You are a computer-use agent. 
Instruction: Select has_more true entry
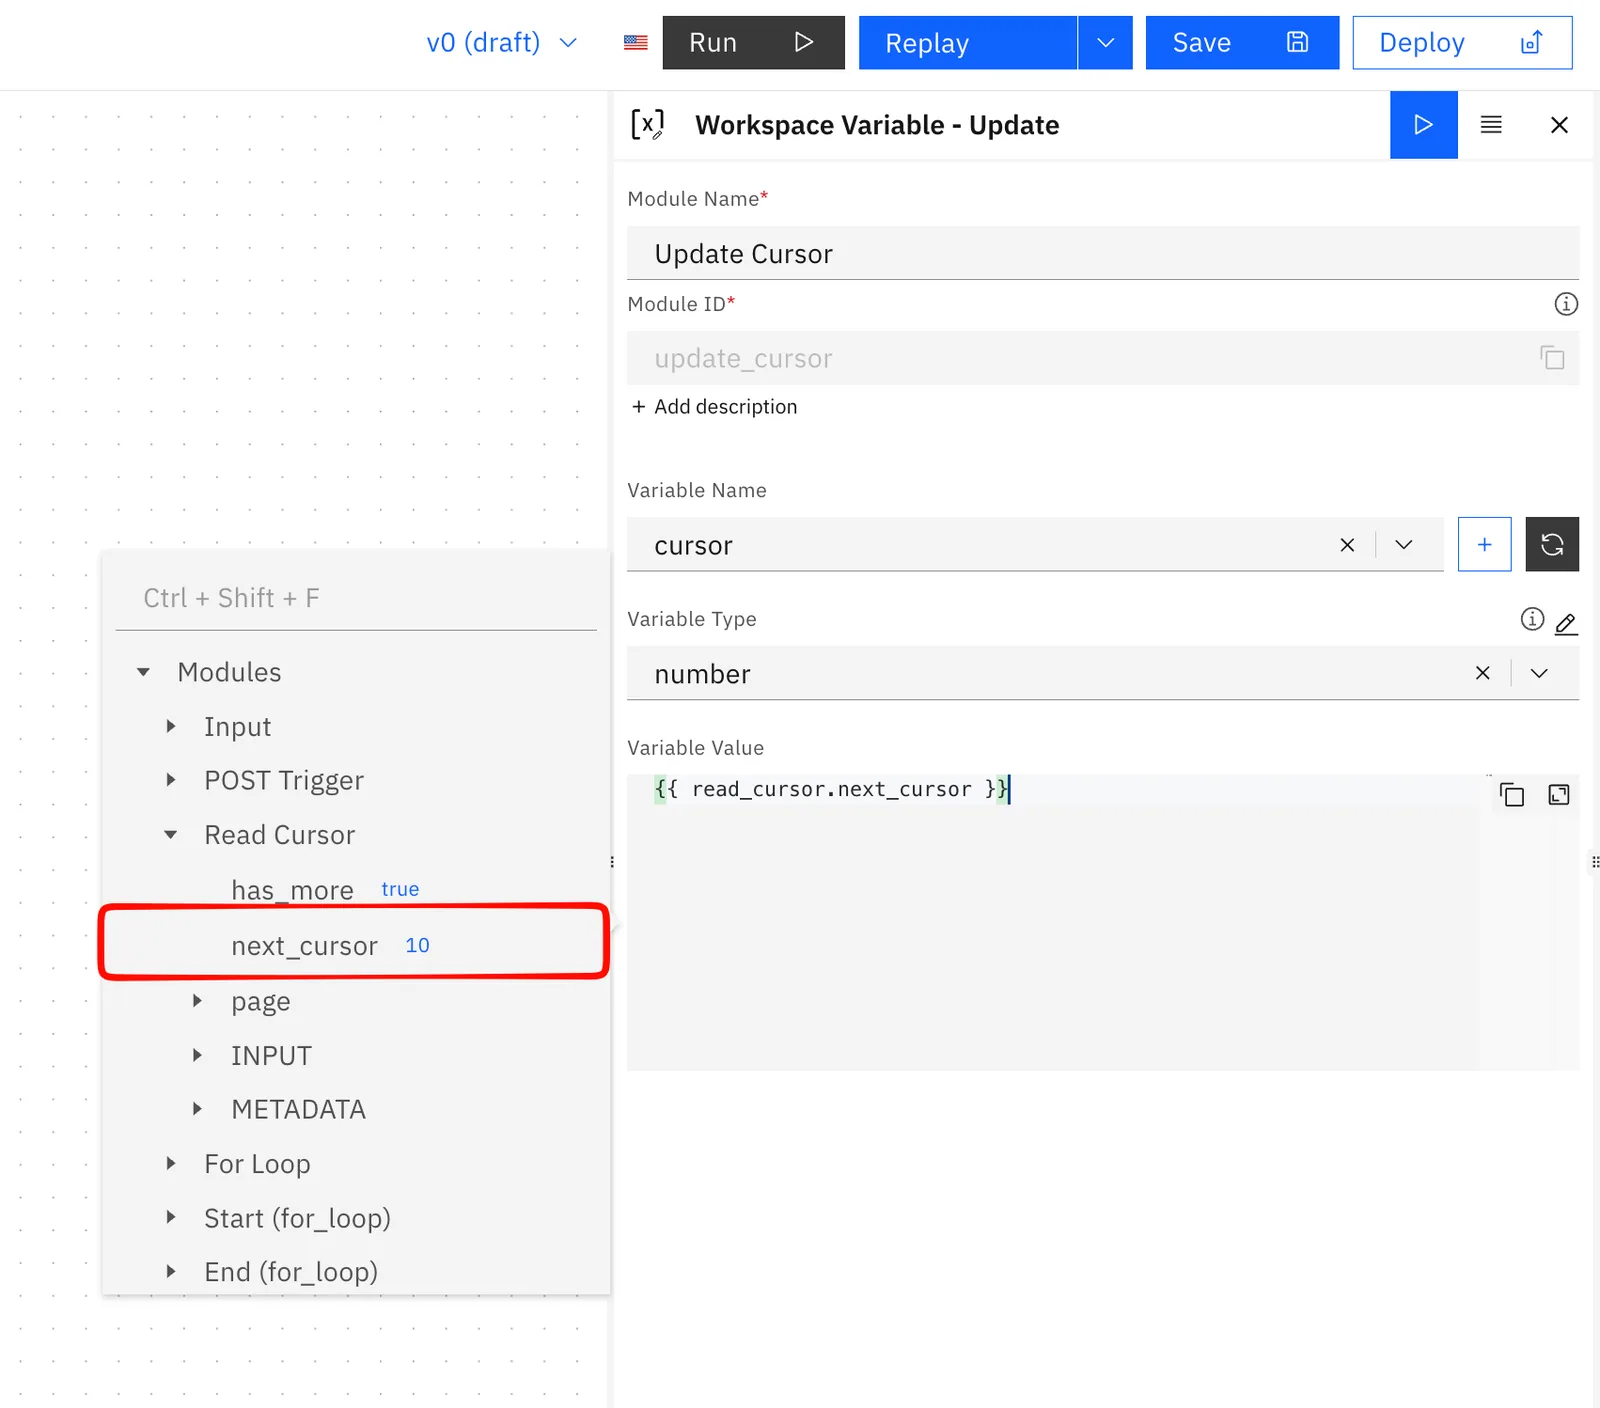click(x=325, y=890)
